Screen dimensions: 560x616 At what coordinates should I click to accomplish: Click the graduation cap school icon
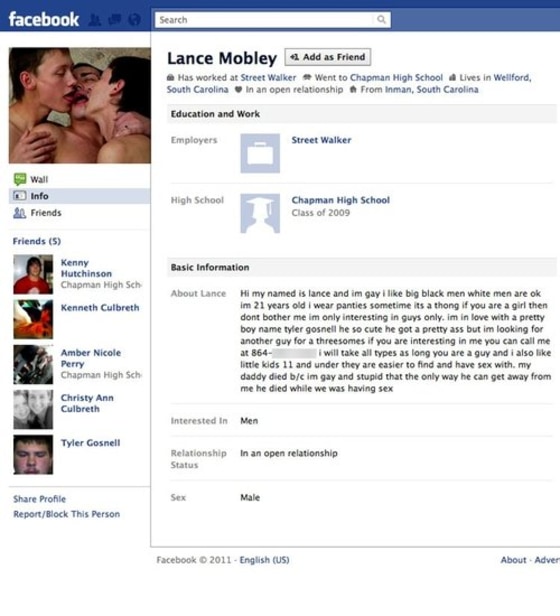coord(260,213)
